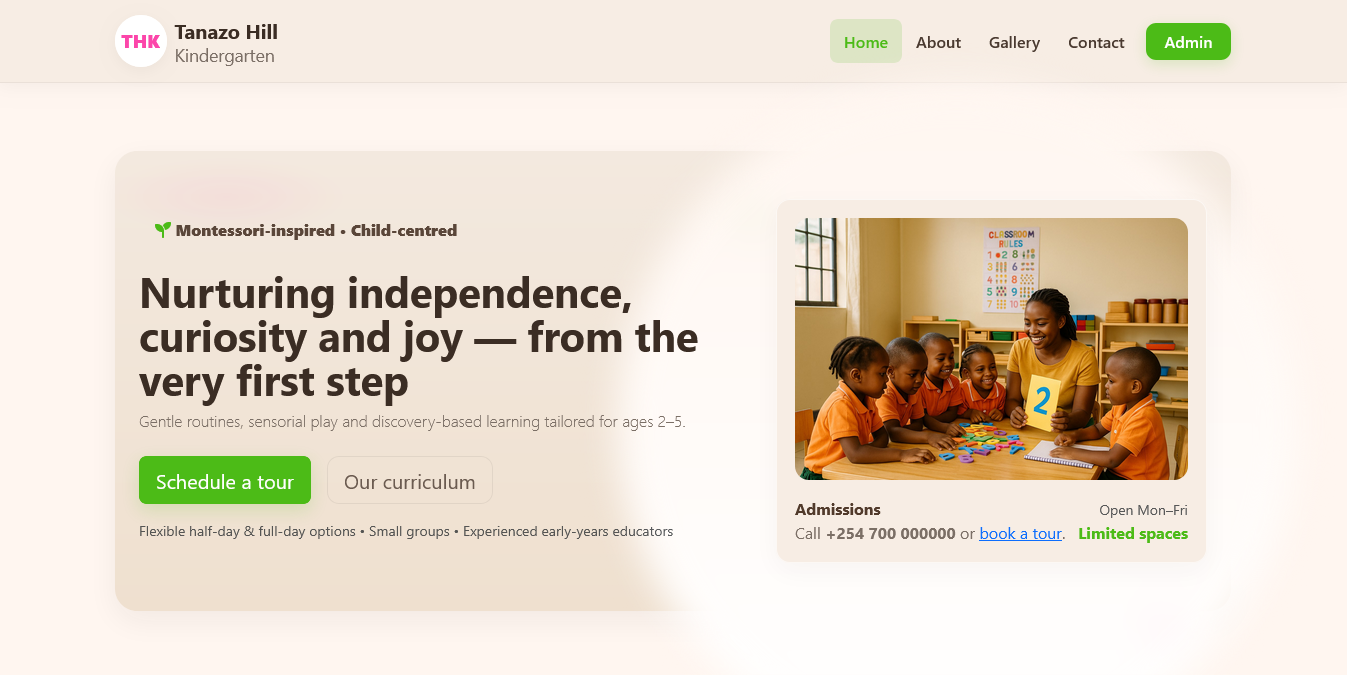Click the Nurturing independence main headline
Screen dimensions: 1347x675
coord(418,337)
